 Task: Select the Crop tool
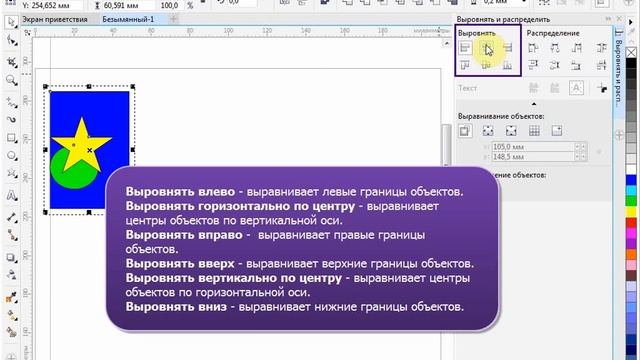tap(11, 61)
